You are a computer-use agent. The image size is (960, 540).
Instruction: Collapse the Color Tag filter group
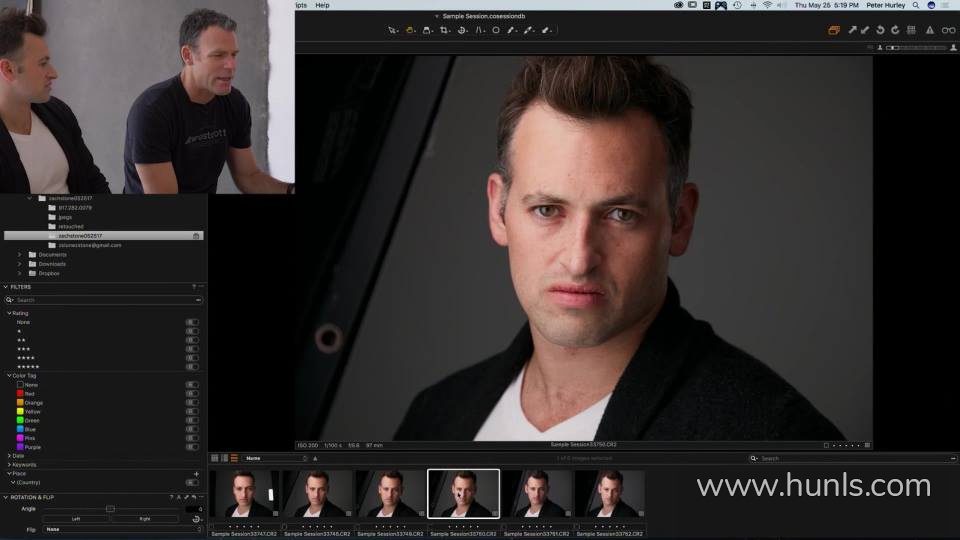coord(9,375)
